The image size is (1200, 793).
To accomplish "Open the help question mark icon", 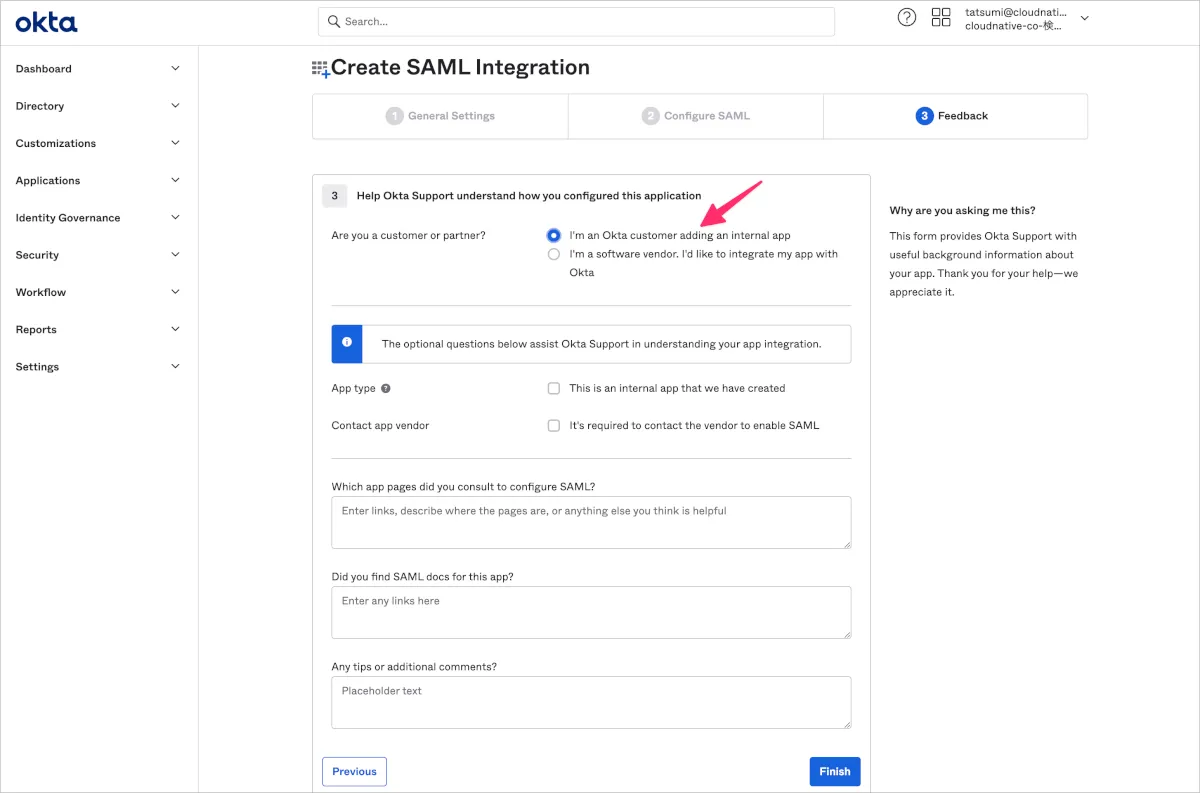I will tap(907, 17).
